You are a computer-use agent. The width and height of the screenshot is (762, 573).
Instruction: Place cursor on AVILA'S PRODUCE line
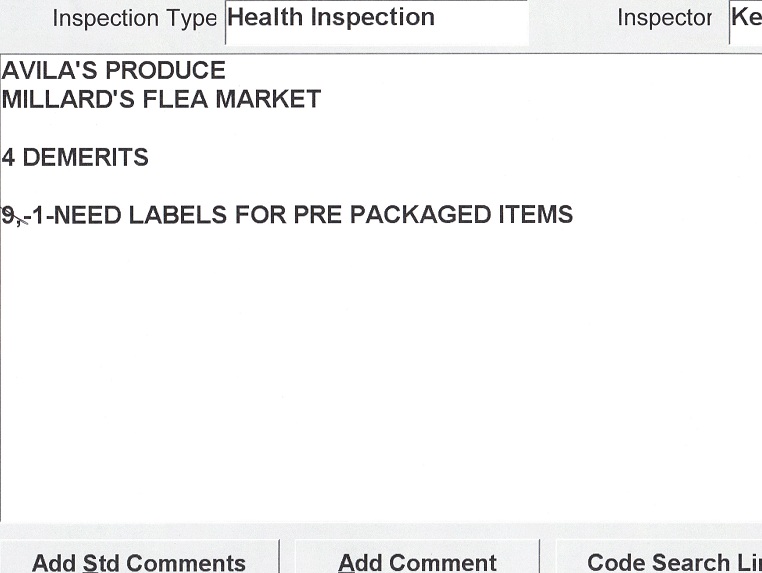click(x=114, y=71)
